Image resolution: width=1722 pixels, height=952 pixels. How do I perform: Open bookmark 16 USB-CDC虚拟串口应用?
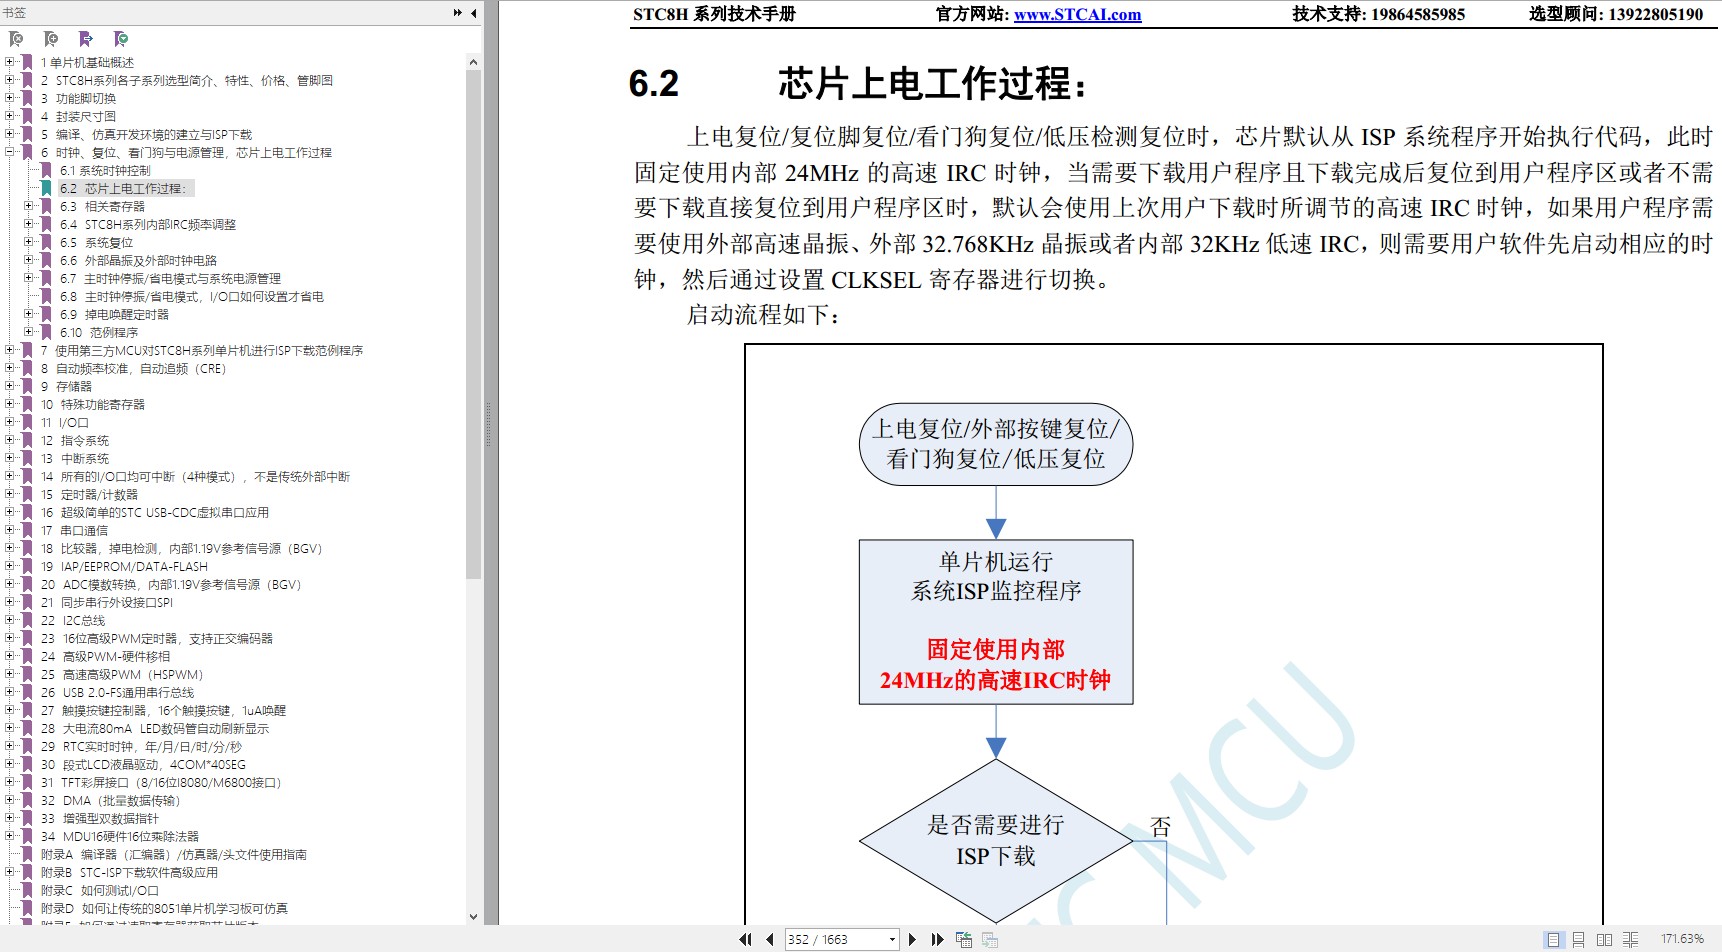pos(155,512)
